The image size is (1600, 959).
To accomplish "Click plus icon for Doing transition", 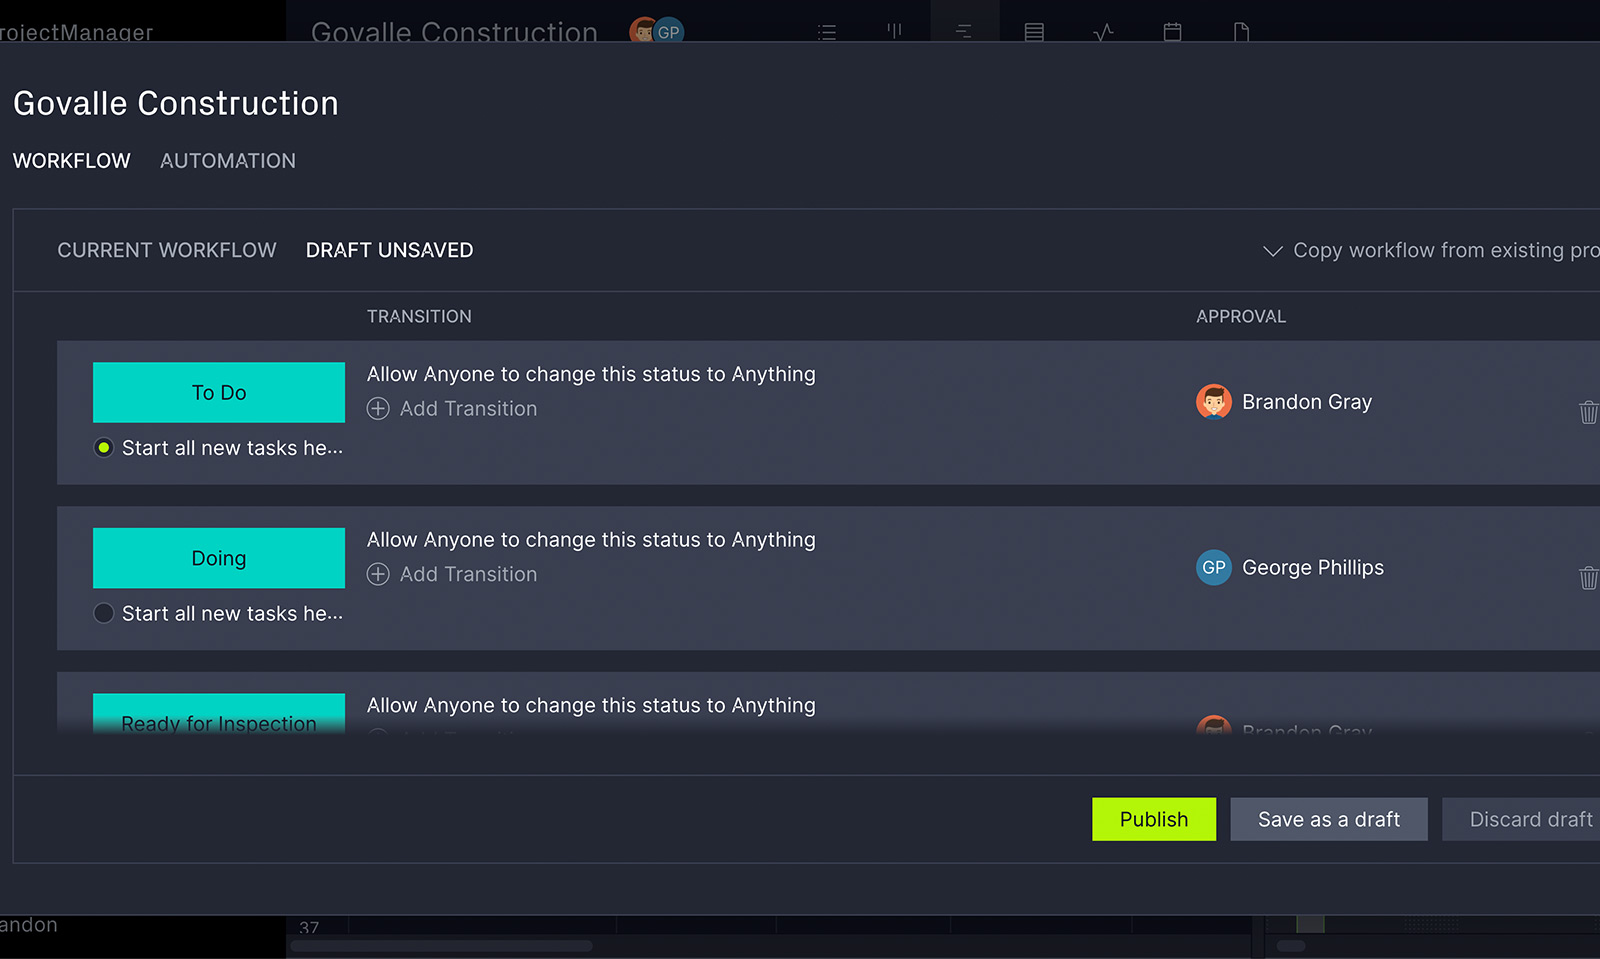I will tap(378, 574).
